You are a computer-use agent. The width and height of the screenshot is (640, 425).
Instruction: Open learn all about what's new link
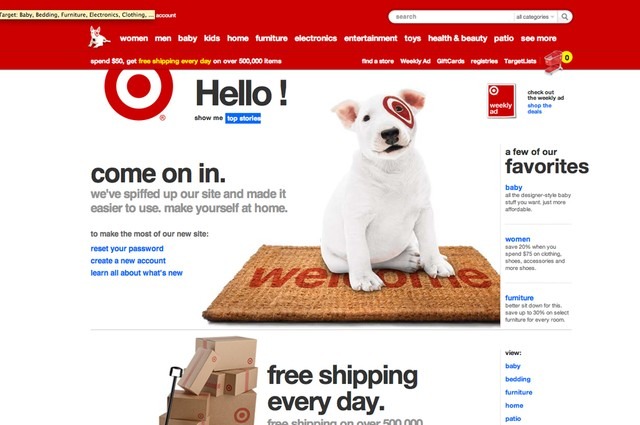(137, 273)
